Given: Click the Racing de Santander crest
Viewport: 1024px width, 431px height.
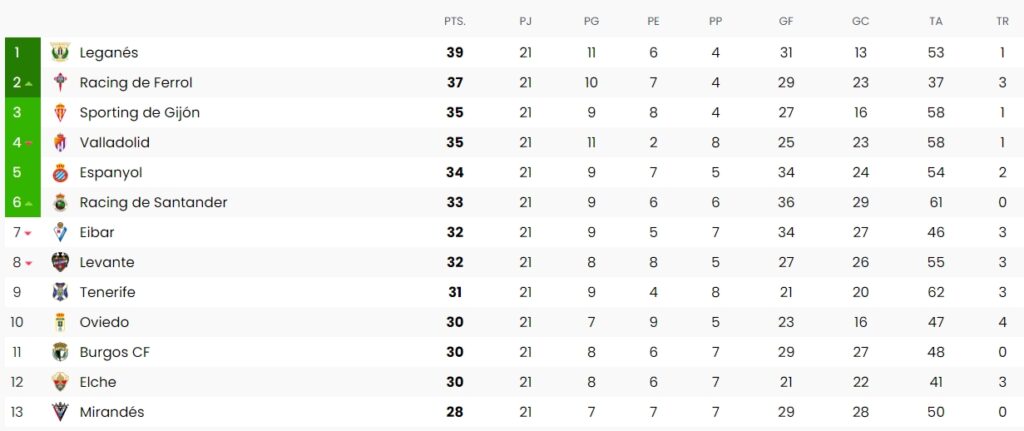Looking at the screenshot, I should point(60,203).
